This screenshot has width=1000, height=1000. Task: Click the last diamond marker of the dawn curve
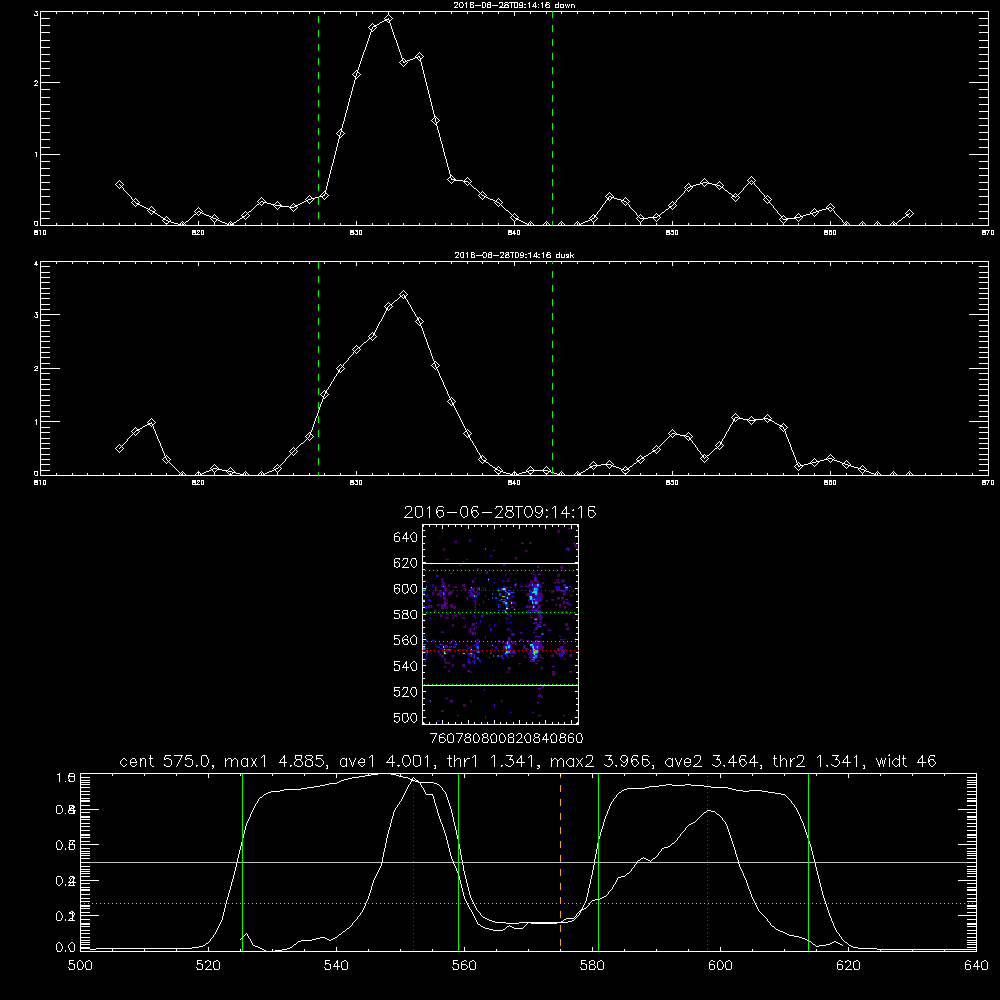pos(909,213)
